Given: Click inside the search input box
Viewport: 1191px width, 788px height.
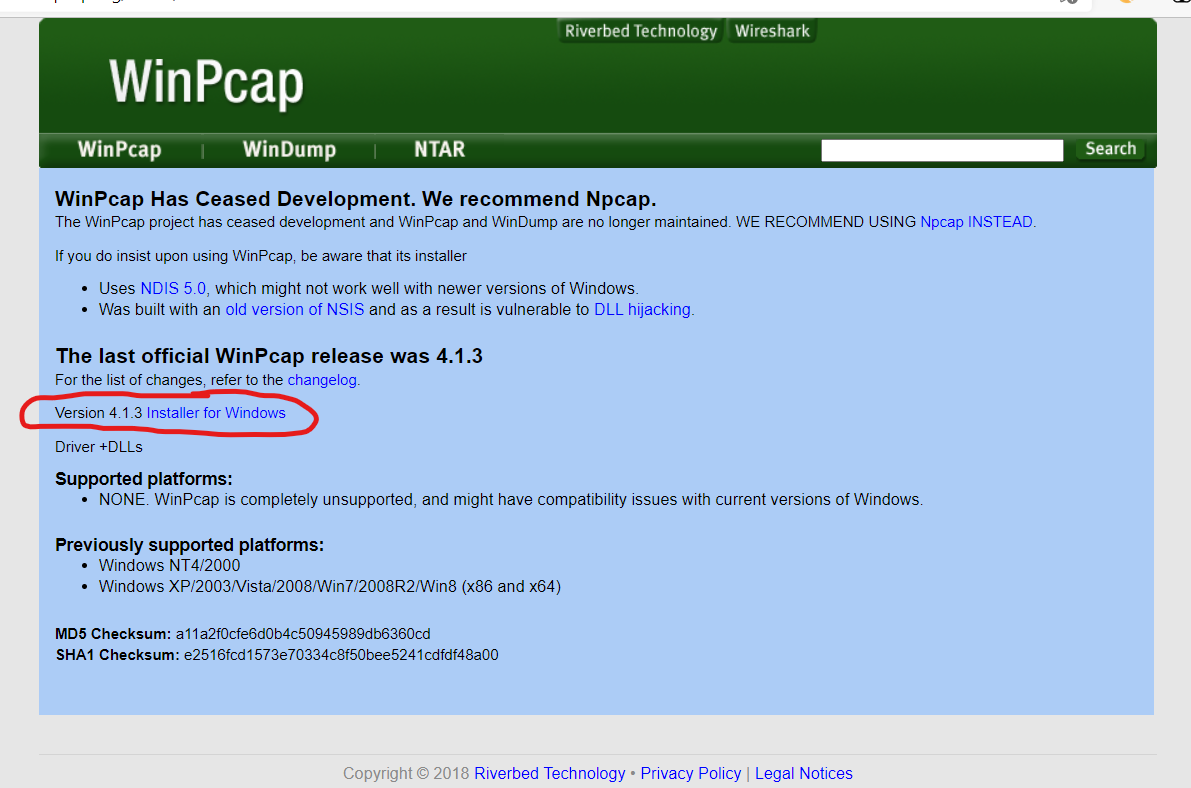Looking at the screenshot, I should (x=940, y=149).
